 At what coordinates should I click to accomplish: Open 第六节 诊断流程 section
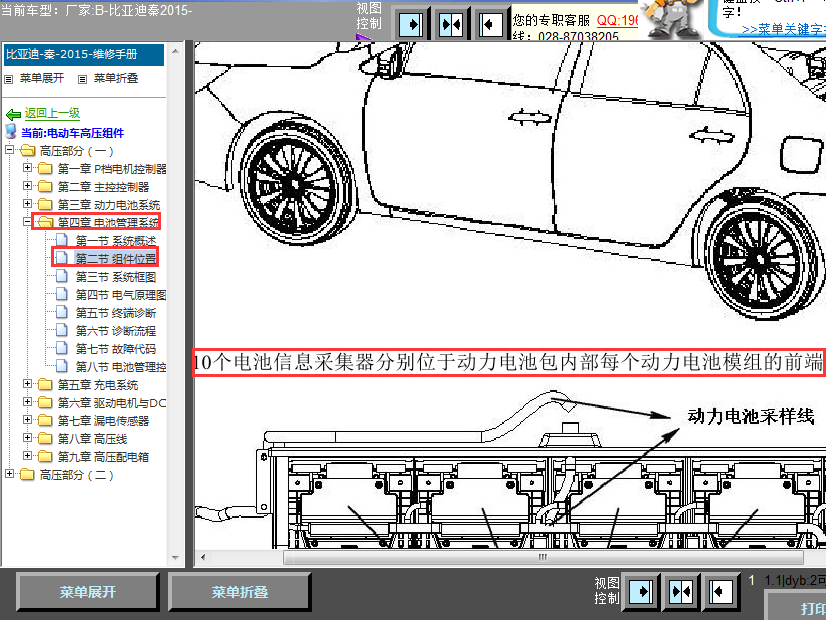[115, 331]
